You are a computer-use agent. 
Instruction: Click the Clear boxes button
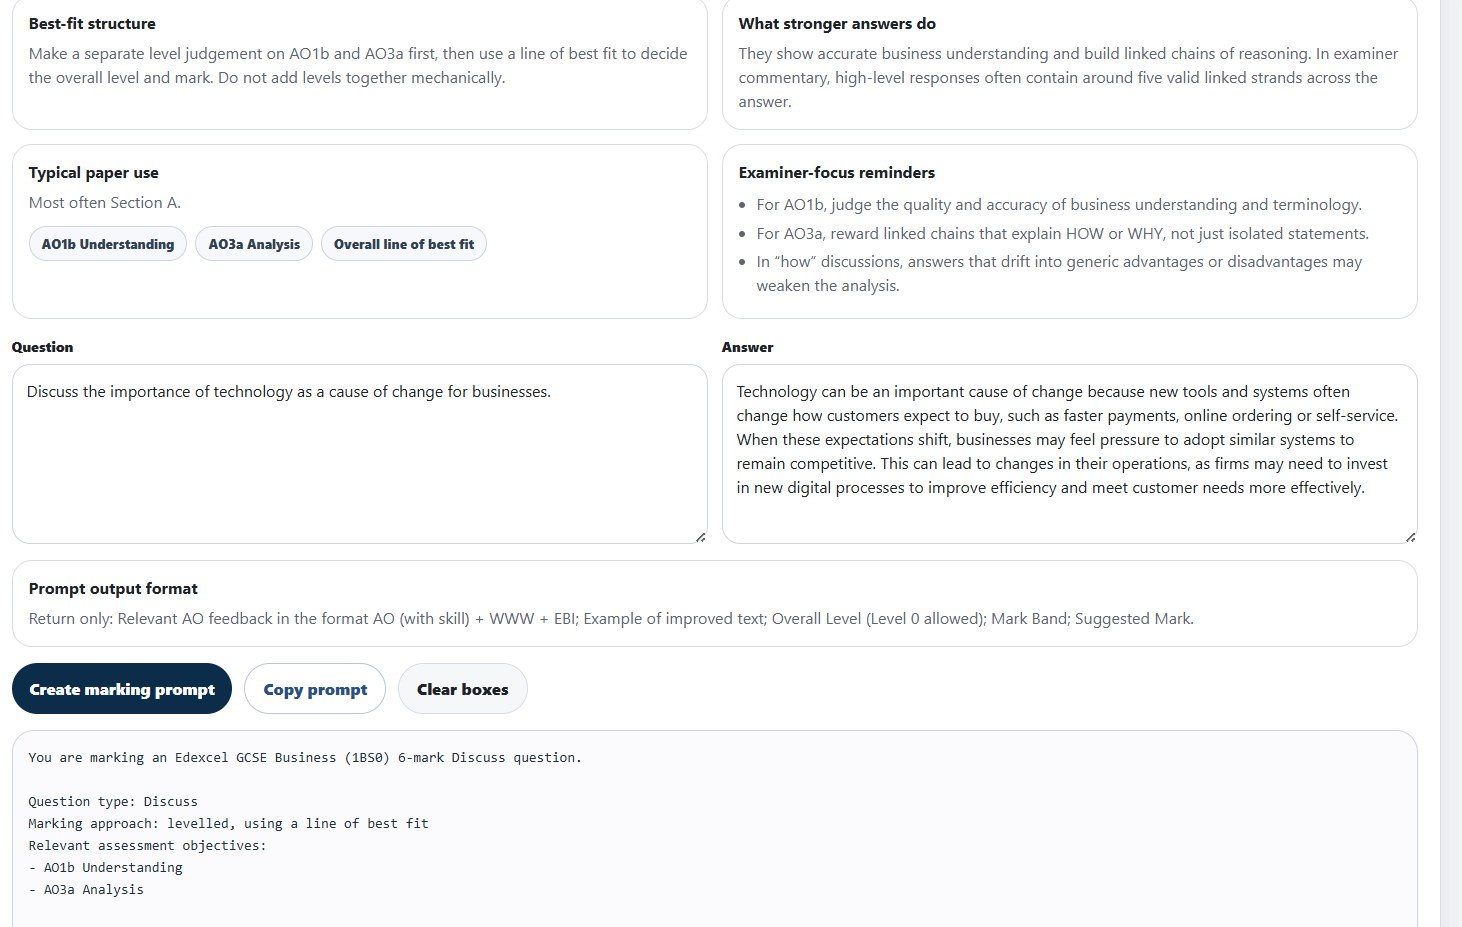coord(462,689)
